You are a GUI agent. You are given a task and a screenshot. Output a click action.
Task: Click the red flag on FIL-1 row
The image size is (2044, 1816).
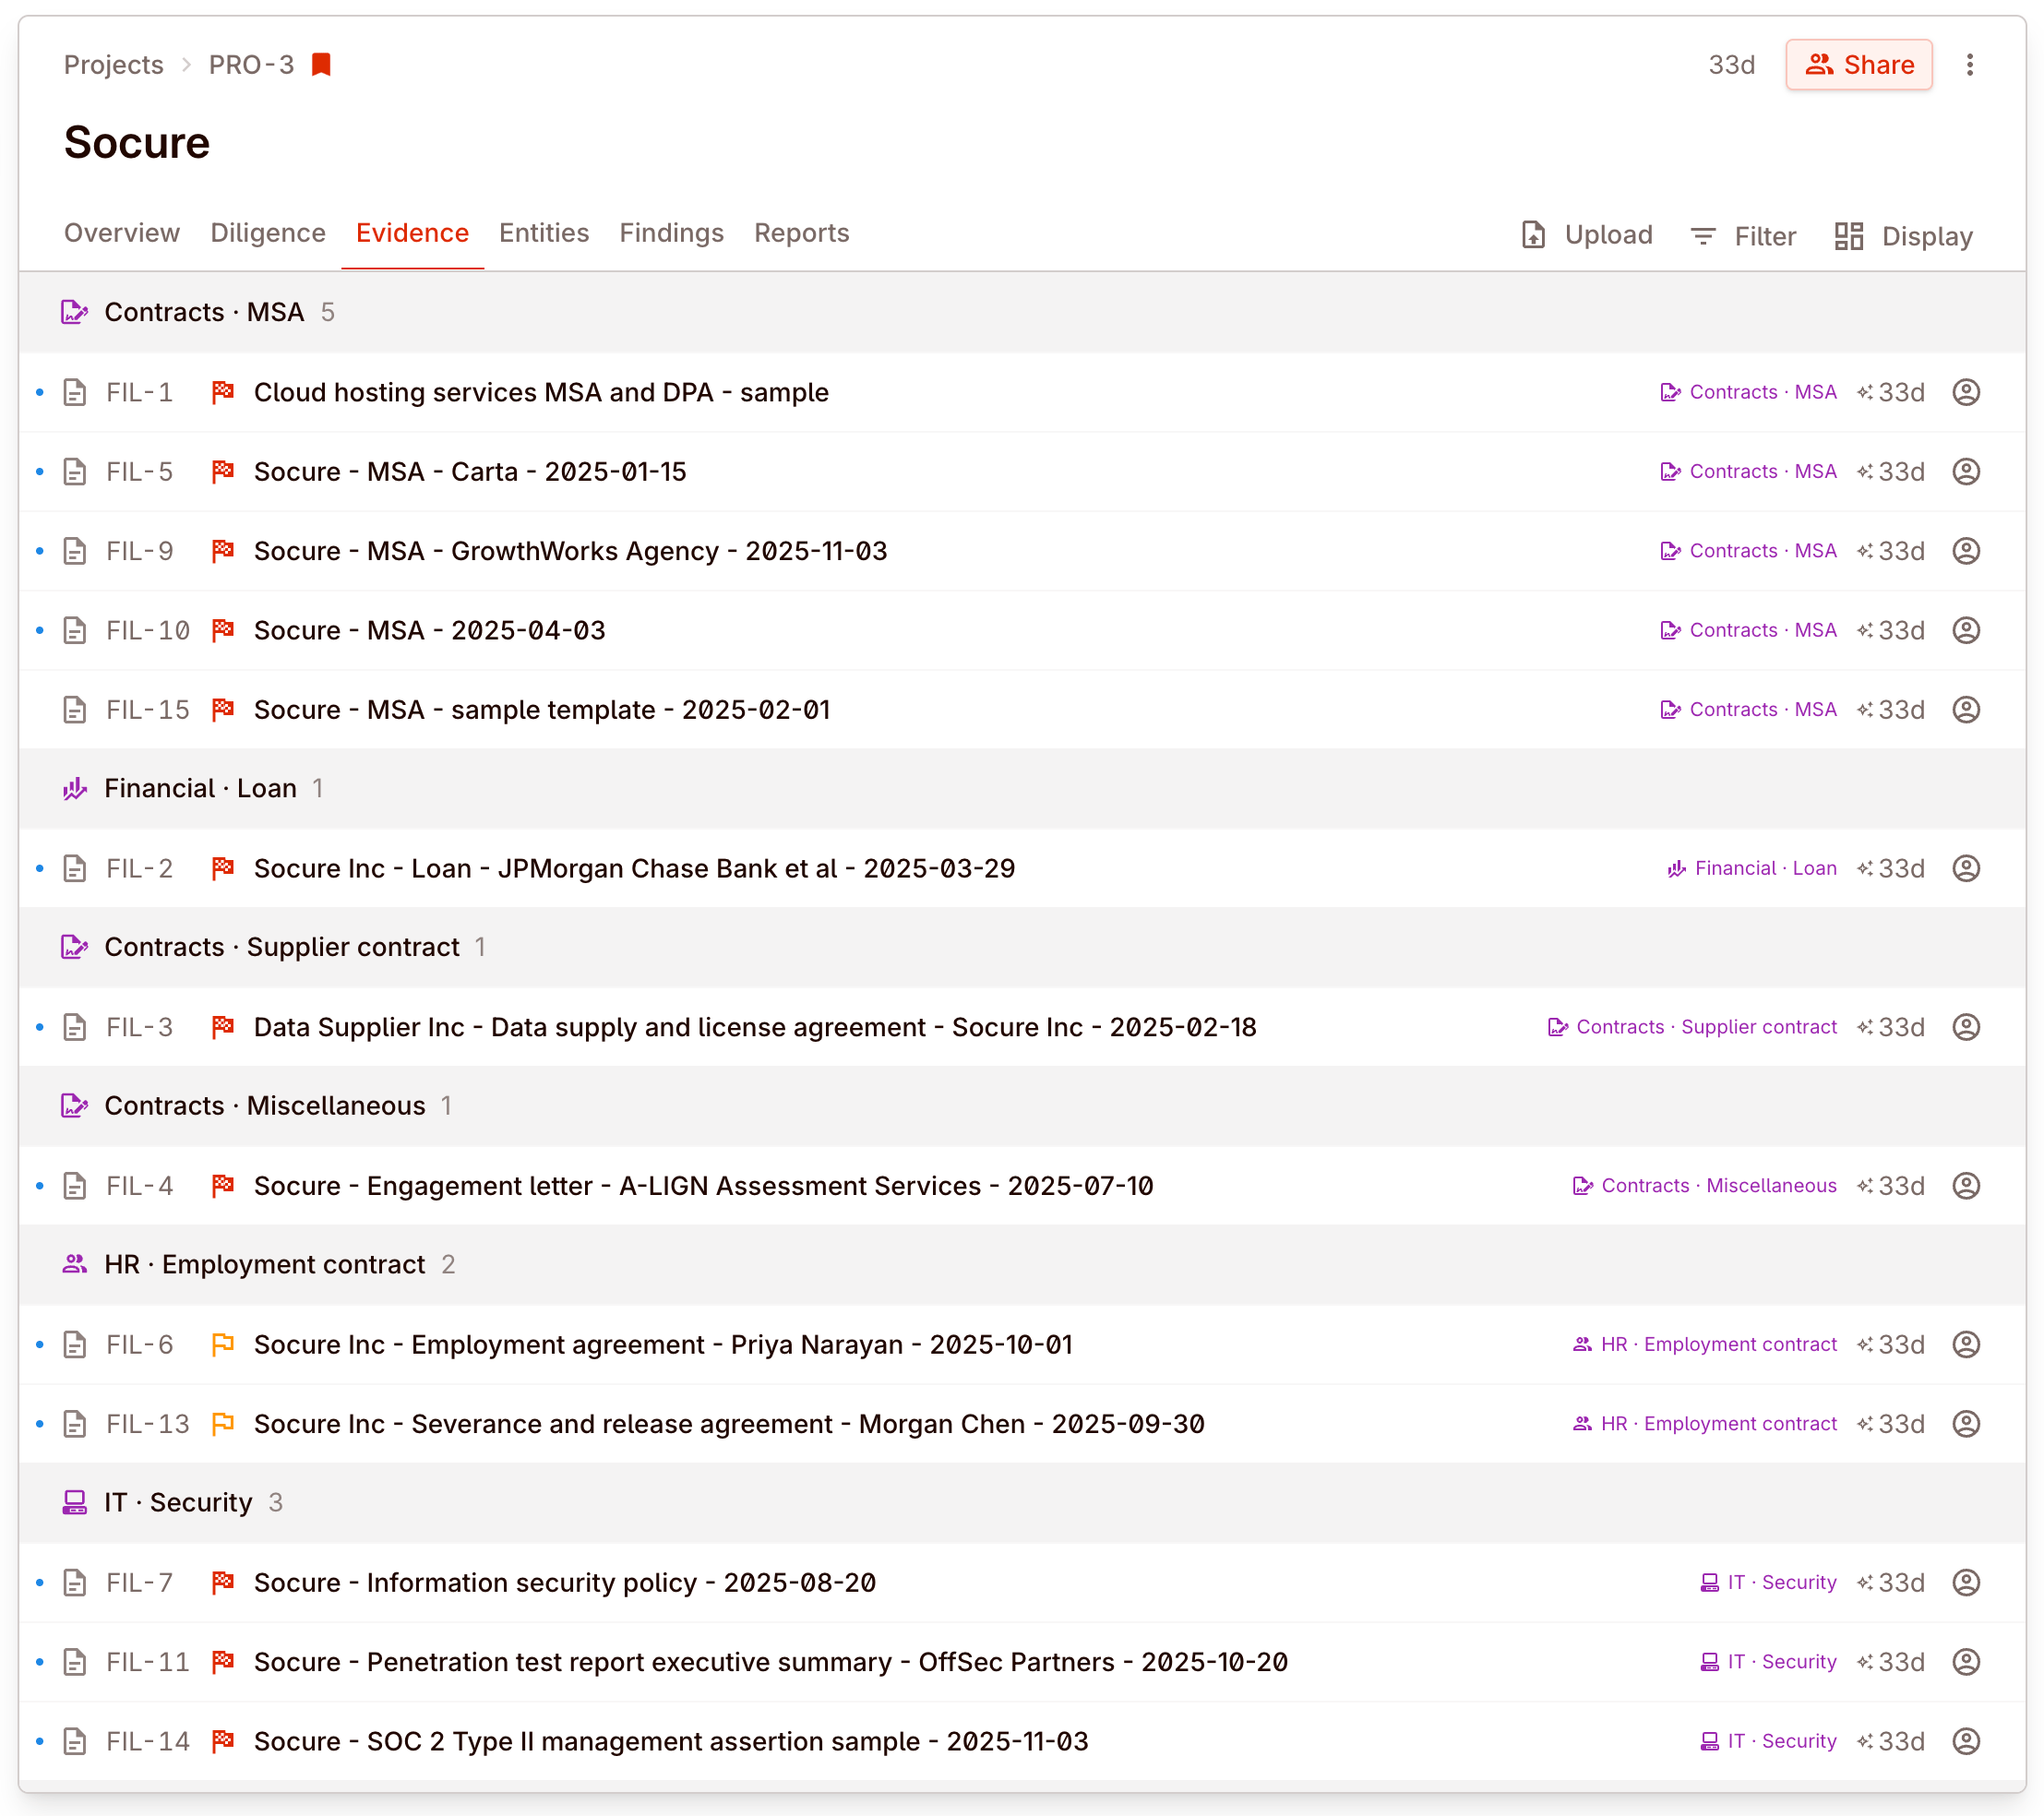click(x=223, y=392)
